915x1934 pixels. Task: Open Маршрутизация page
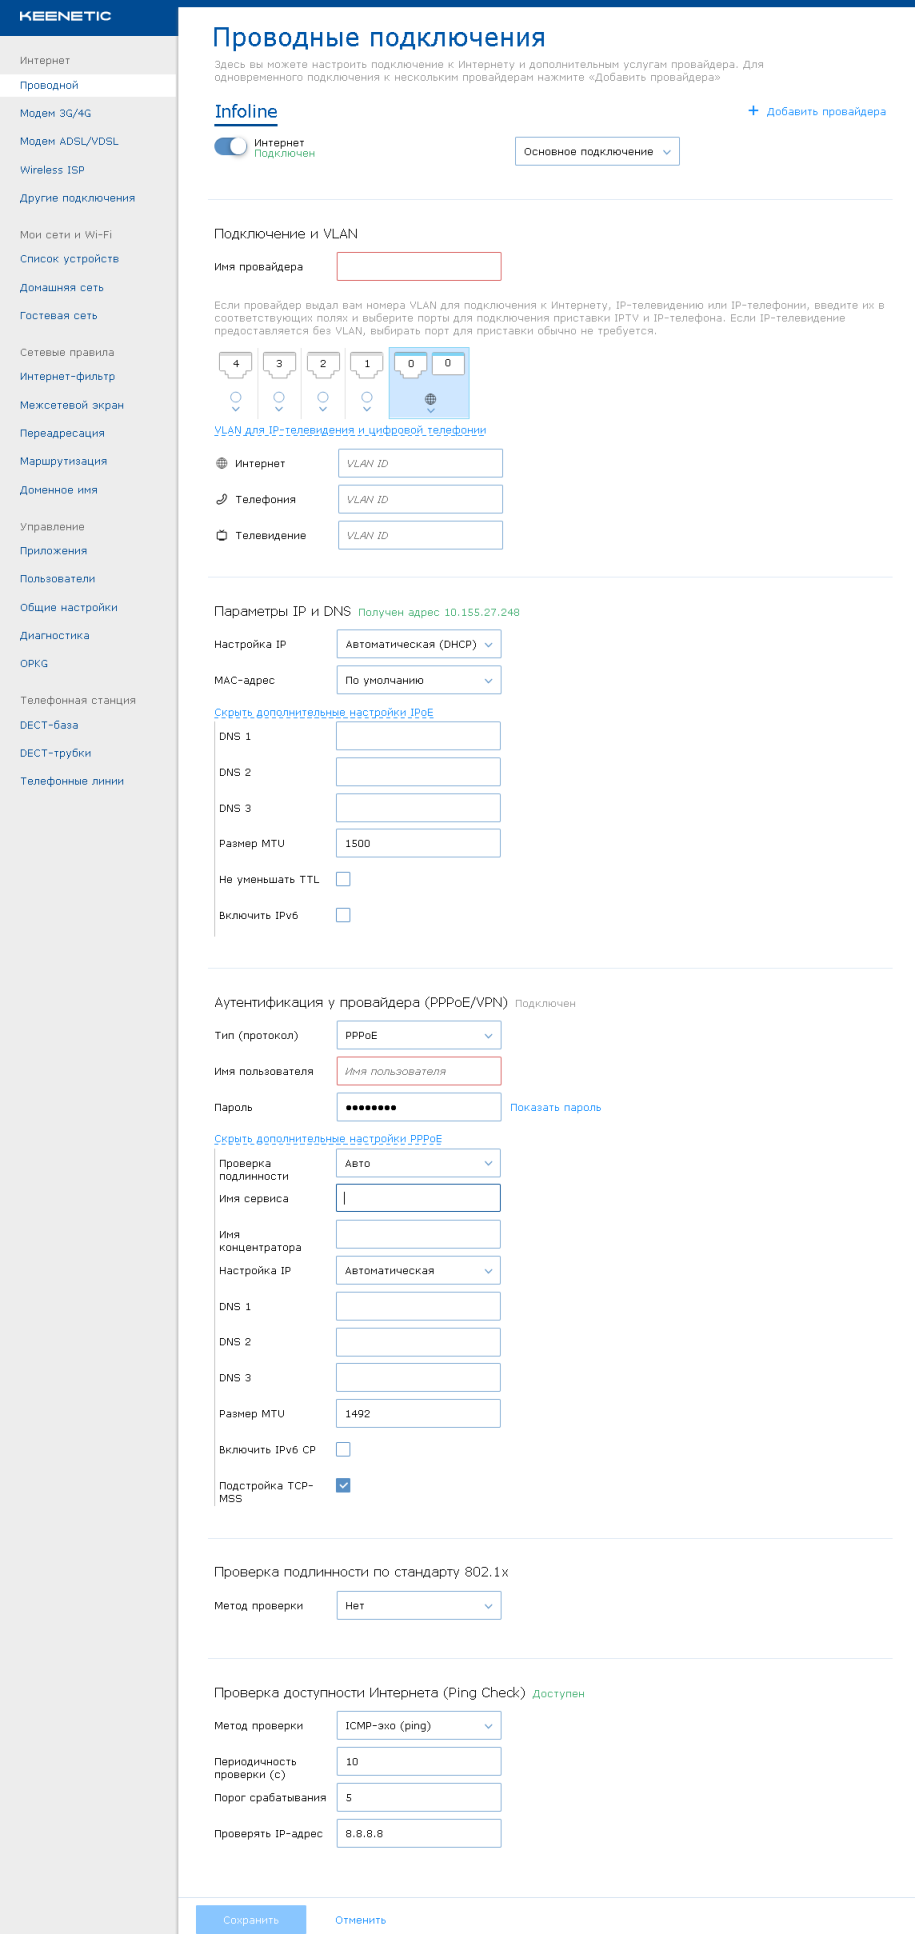[63, 461]
